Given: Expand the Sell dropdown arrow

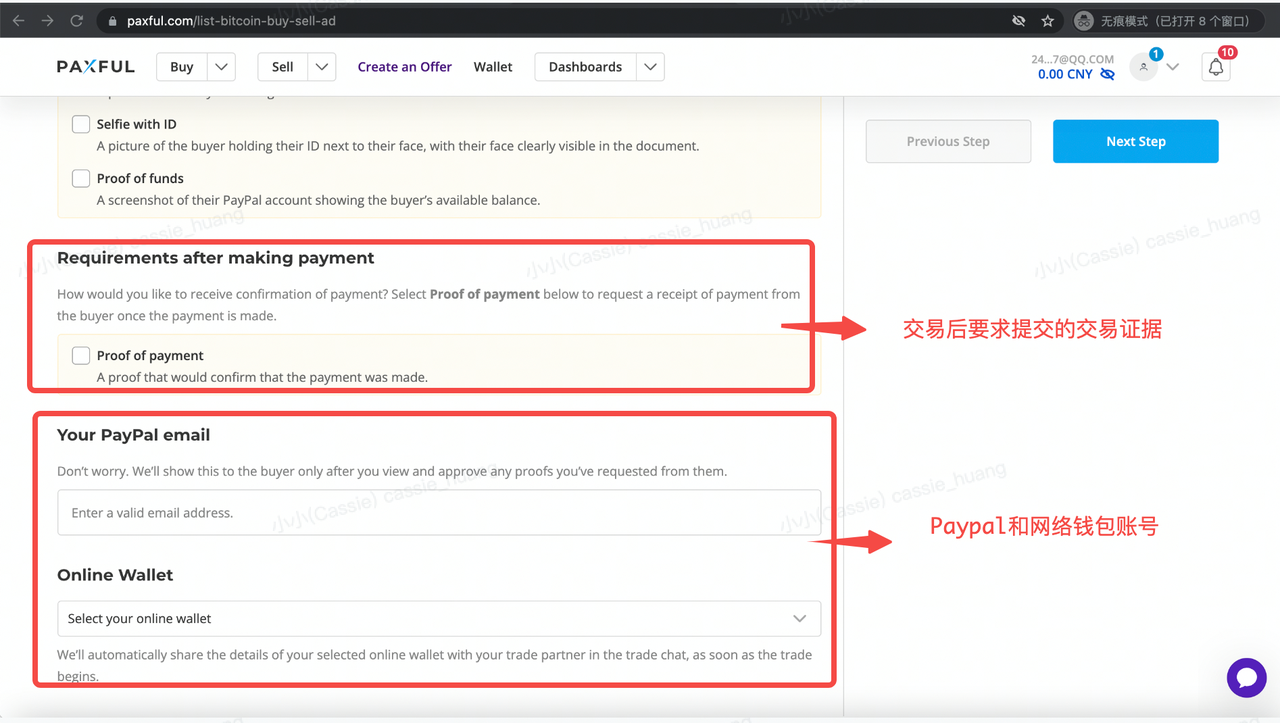Looking at the screenshot, I should [321, 67].
